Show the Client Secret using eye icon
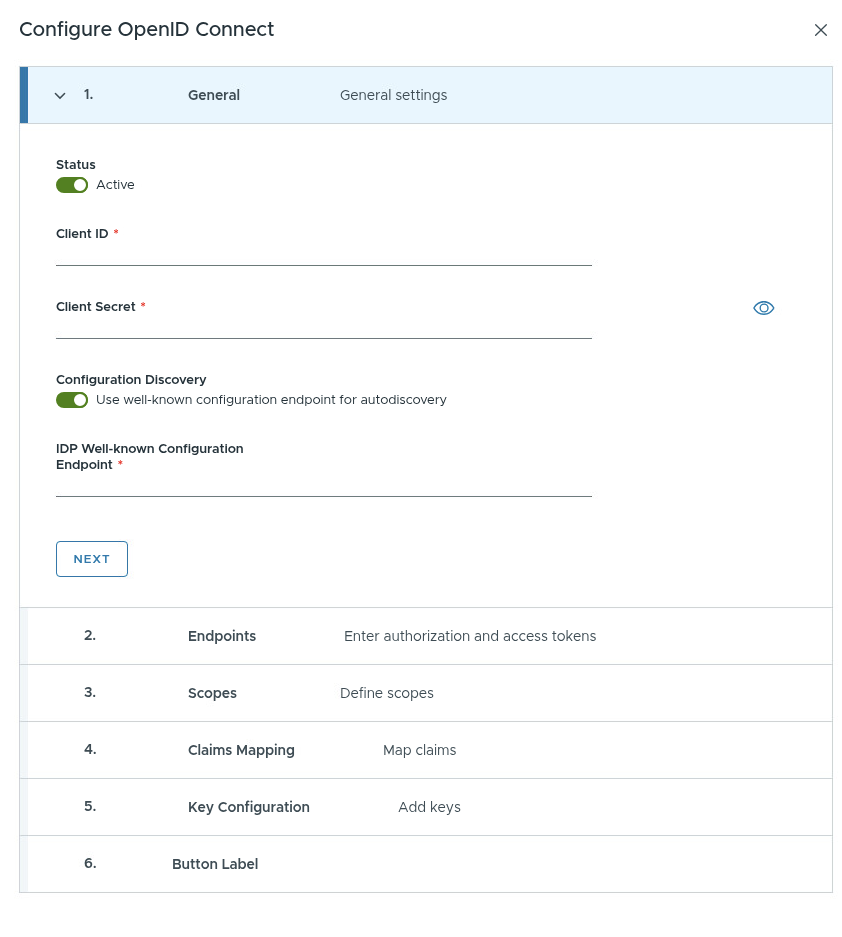This screenshot has width=842, height=937. click(x=763, y=308)
